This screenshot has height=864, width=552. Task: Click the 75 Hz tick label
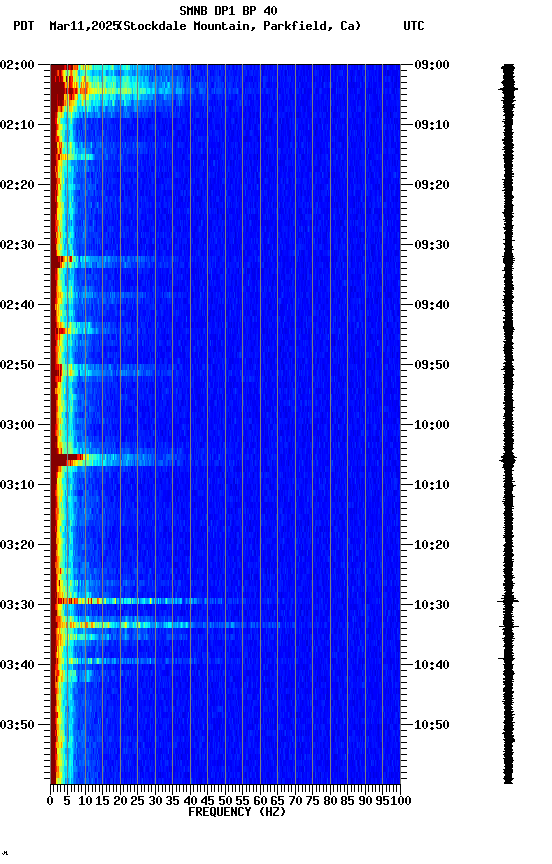click(x=312, y=801)
